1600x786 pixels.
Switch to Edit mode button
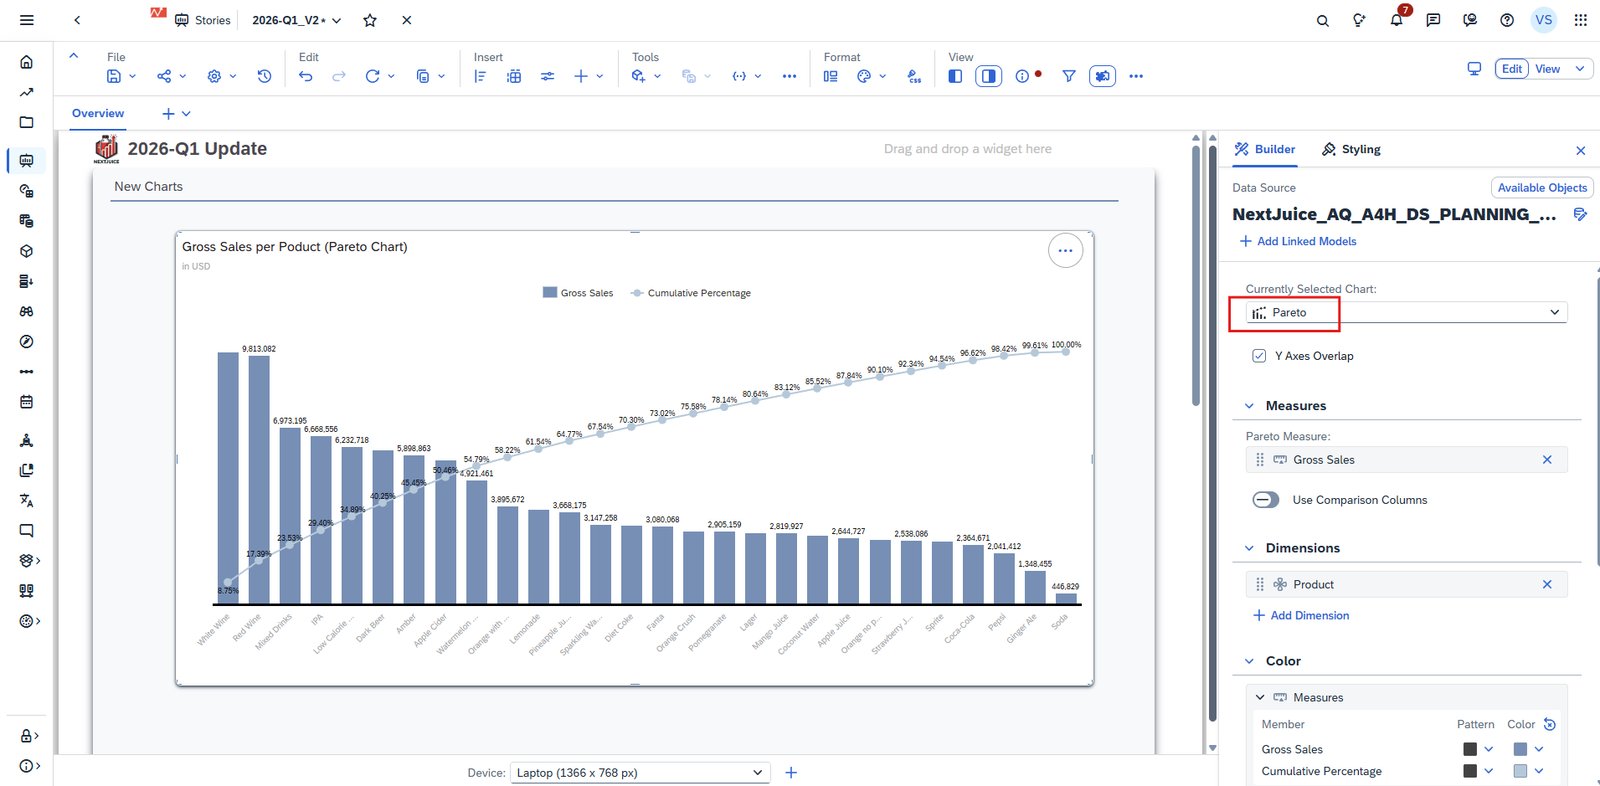(x=1512, y=69)
